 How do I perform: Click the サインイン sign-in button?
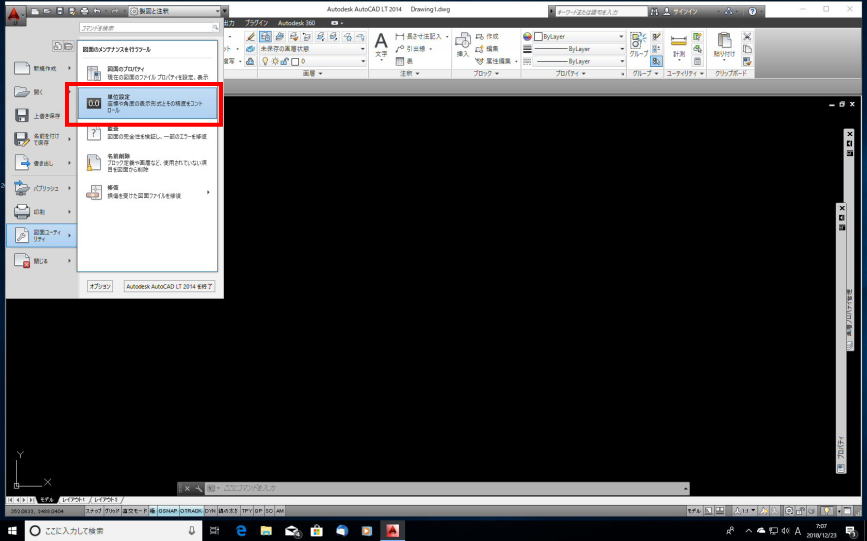pos(681,11)
